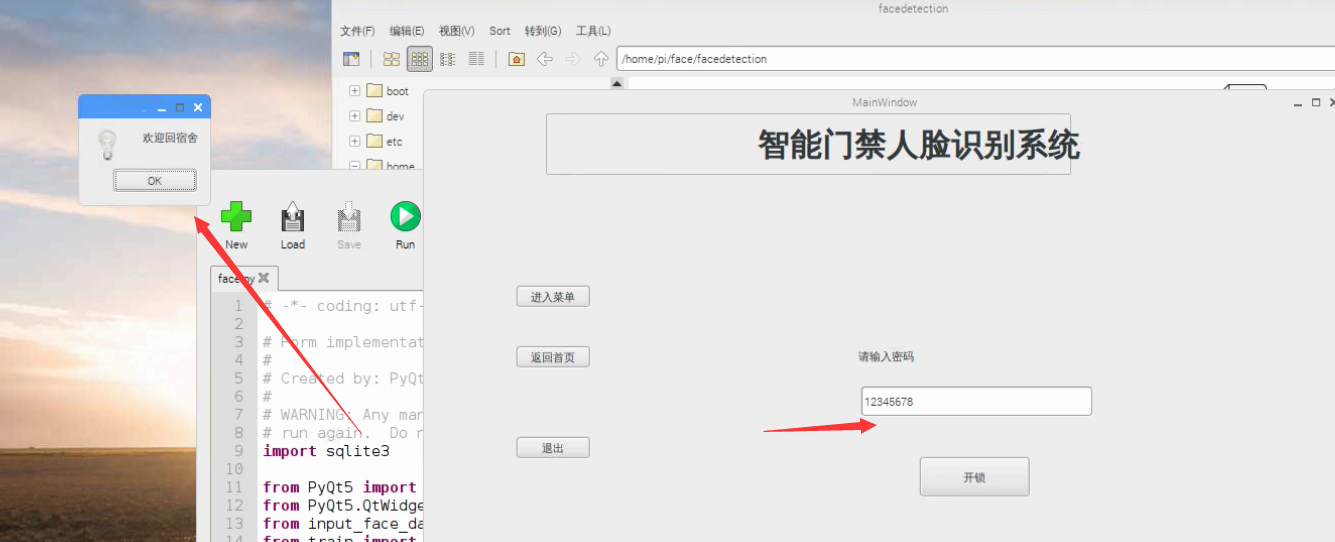Minimize the MainWindow window
1335x542 pixels.
pyautogui.click(x=1298, y=103)
